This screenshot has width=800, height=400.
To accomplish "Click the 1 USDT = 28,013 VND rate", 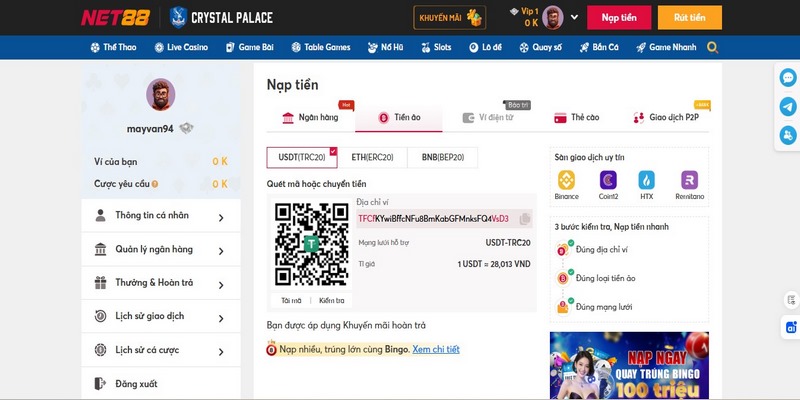I will point(494,264).
